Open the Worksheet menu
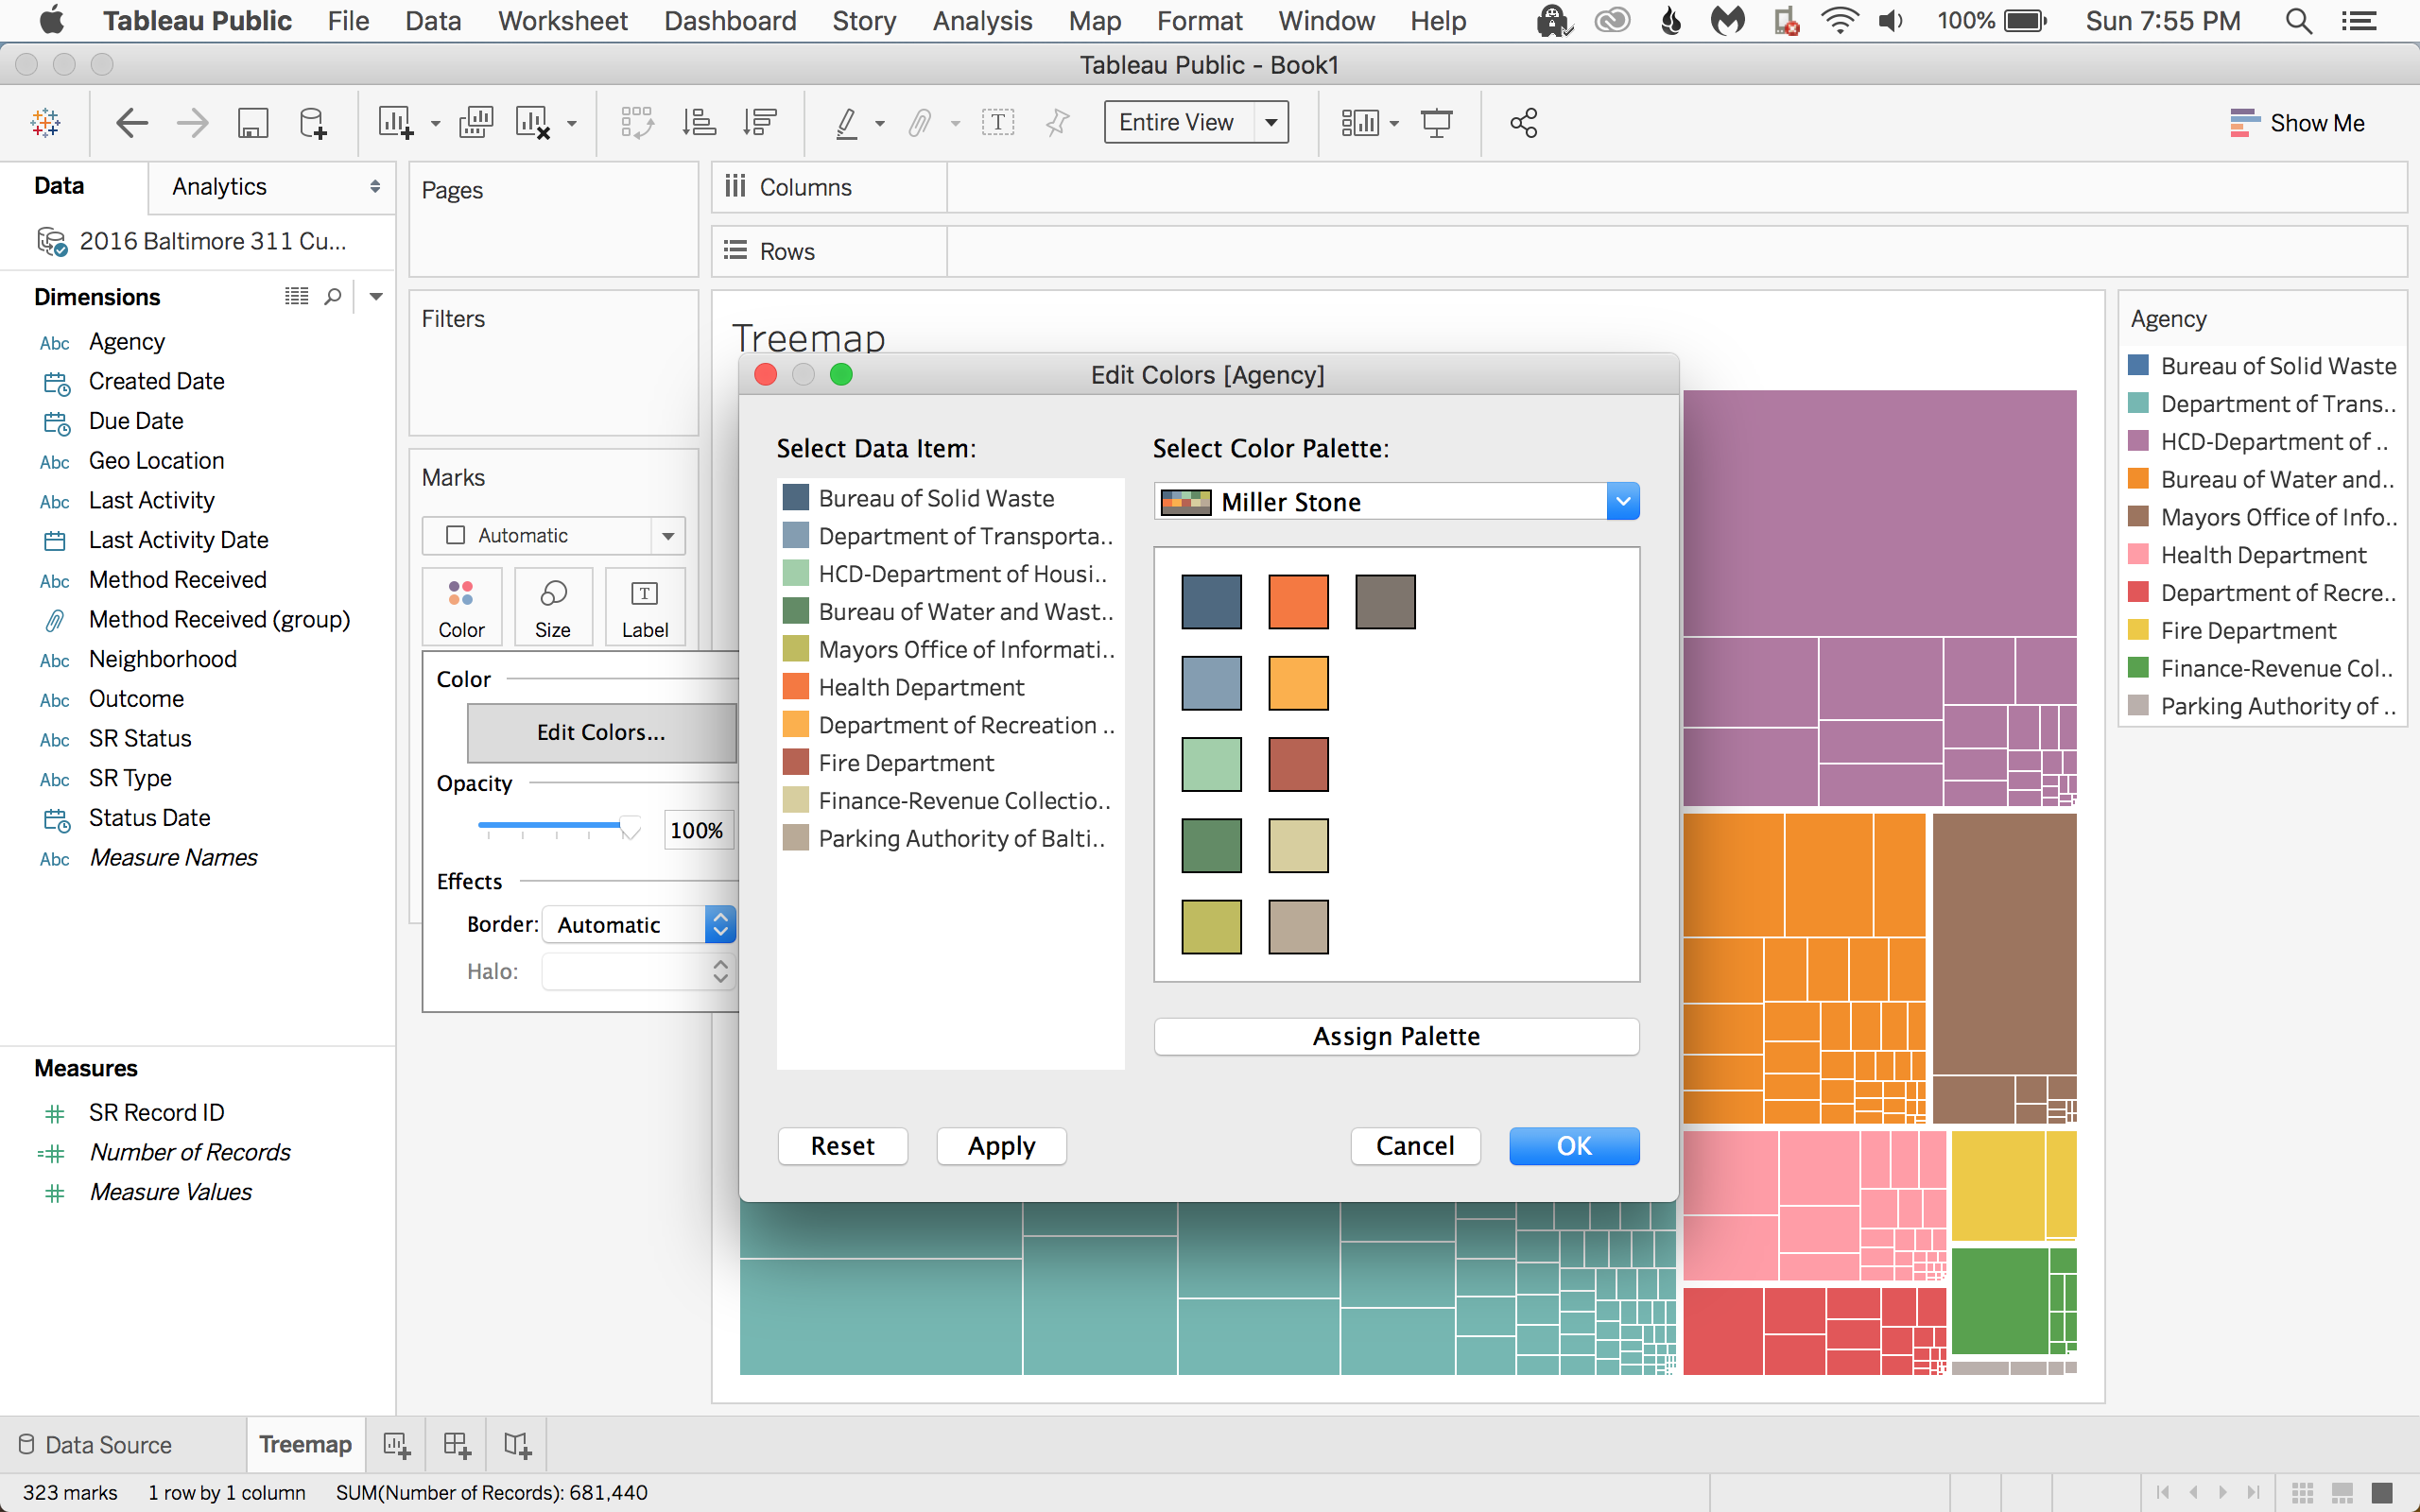The width and height of the screenshot is (2420, 1512). point(562,21)
